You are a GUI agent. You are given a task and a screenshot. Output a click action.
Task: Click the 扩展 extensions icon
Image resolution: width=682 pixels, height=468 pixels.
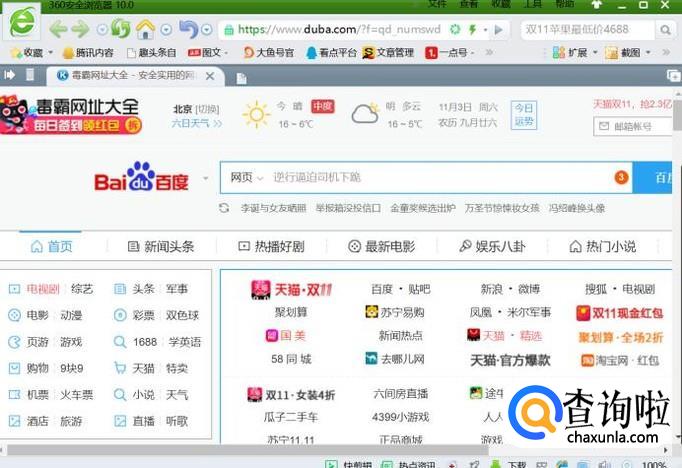[x=558, y=53]
